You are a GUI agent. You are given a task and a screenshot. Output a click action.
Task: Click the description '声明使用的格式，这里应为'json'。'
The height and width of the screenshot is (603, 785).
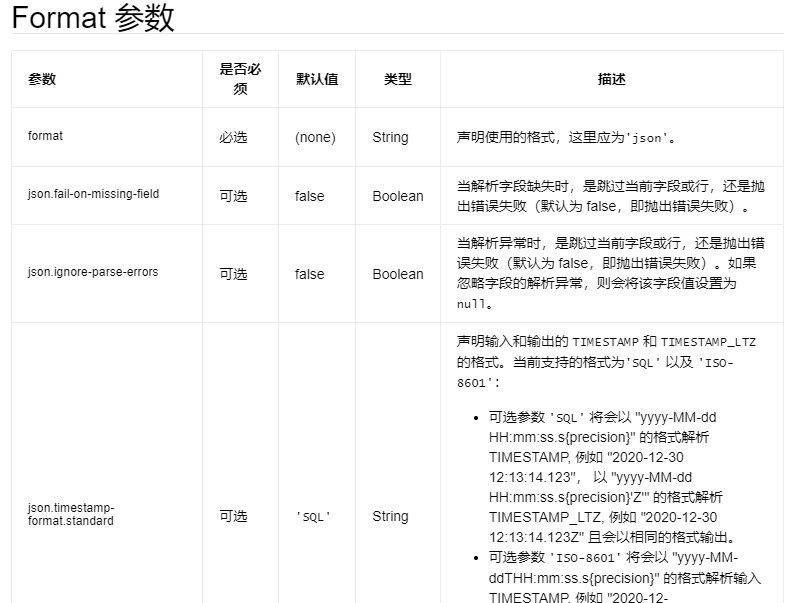pyautogui.click(x=566, y=137)
